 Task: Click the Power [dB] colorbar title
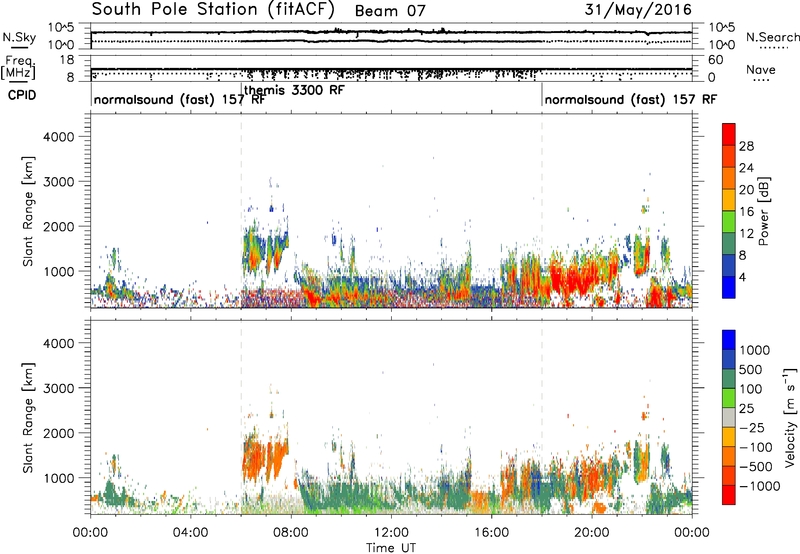click(x=763, y=211)
